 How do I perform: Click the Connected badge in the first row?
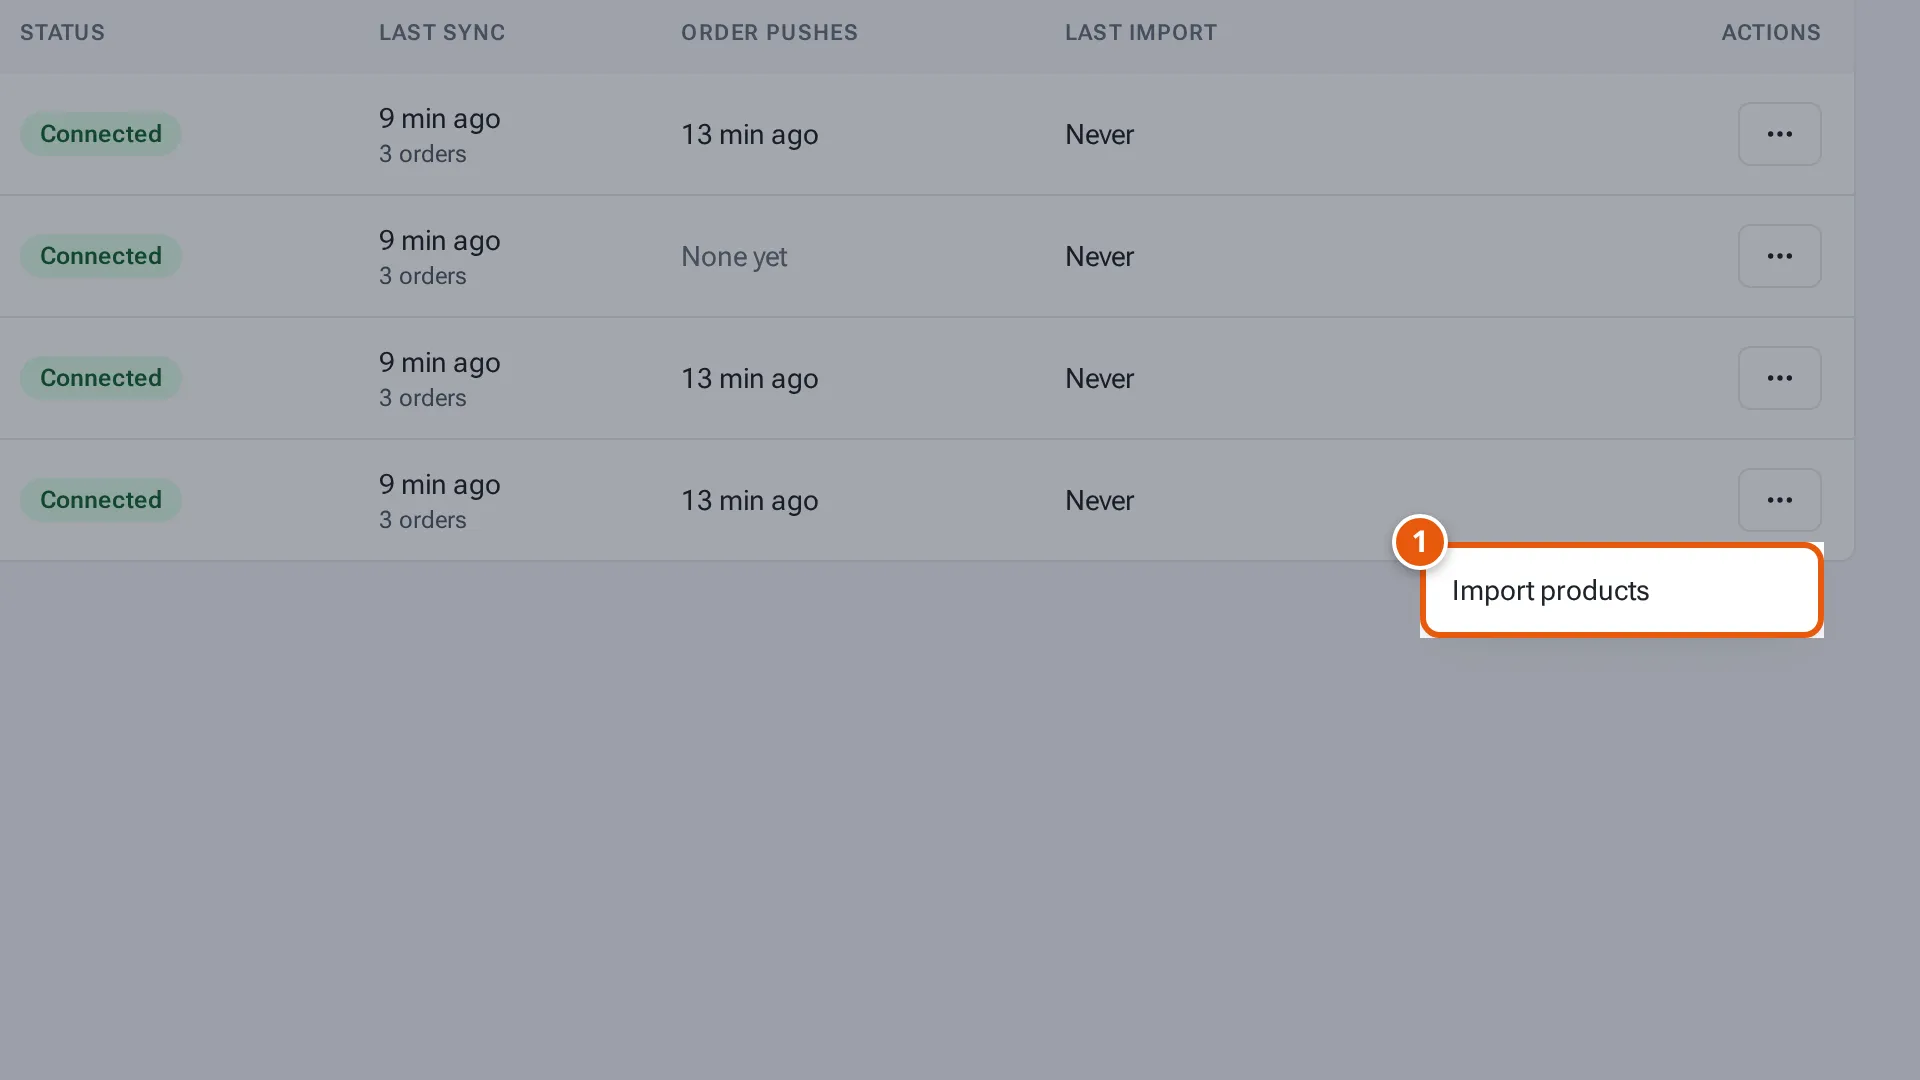[x=100, y=134]
